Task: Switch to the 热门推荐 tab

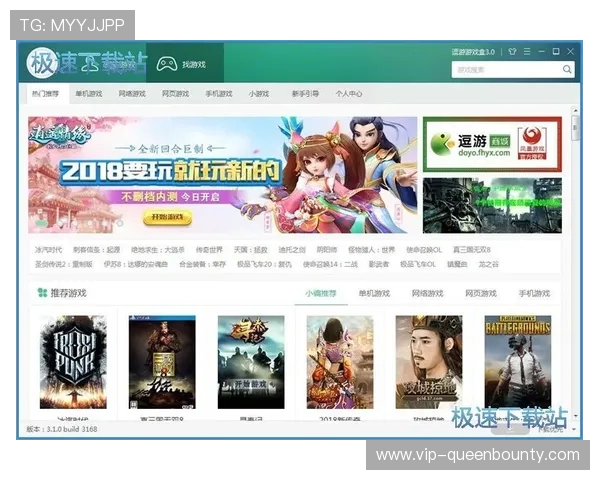Action: (x=46, y=94)
